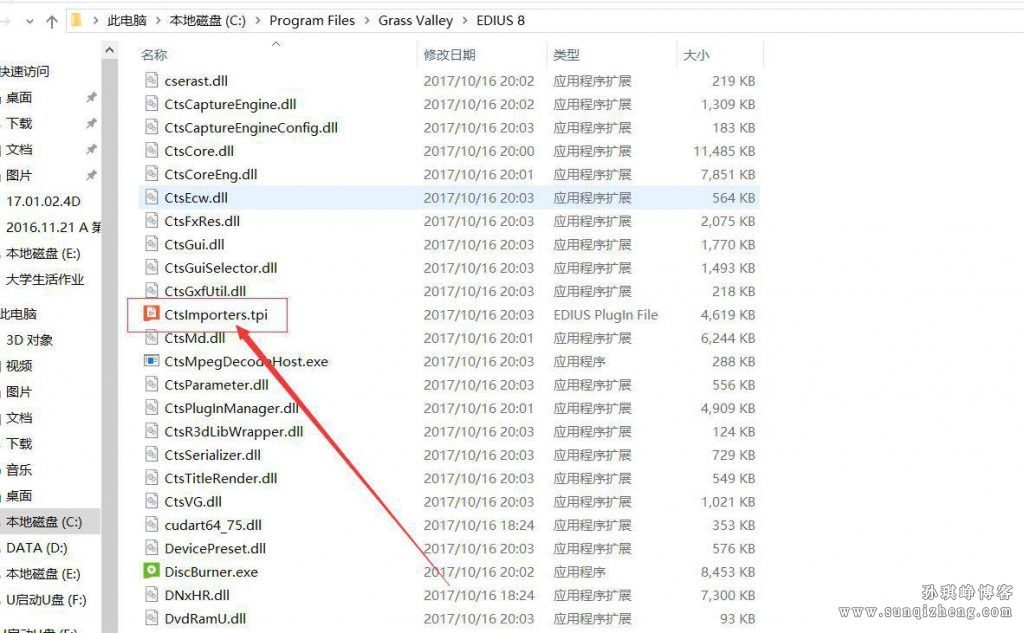This screenshot has height=633, width=1024.
Task: Click the folder icon in address bar
Action: click(x=77, y=20)
